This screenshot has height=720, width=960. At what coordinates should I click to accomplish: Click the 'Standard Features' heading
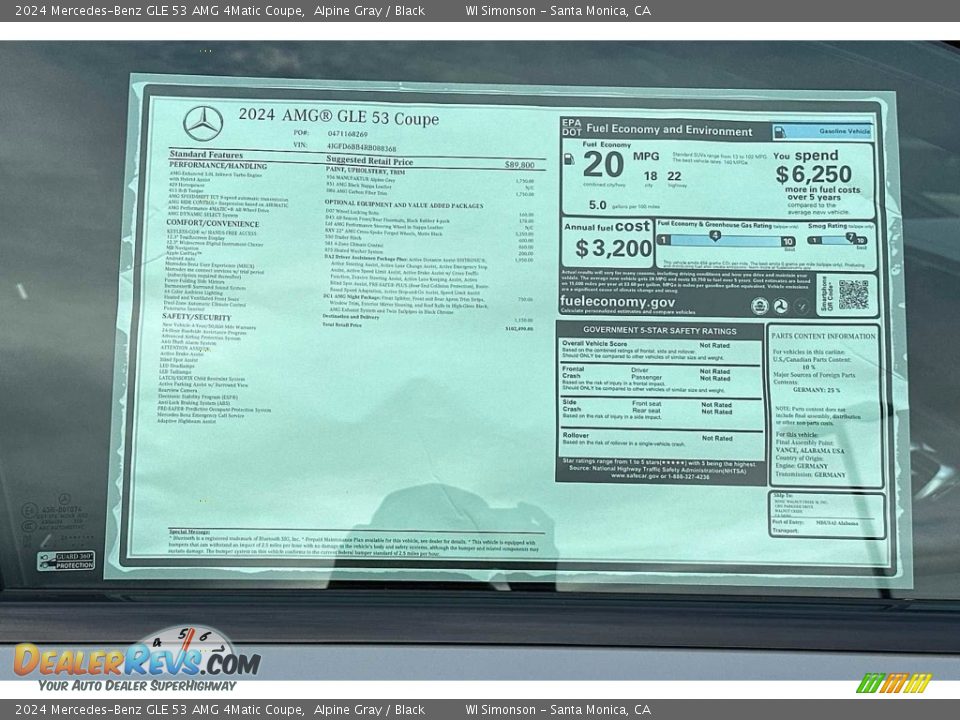pyautogui.click(x=206, y=154)
